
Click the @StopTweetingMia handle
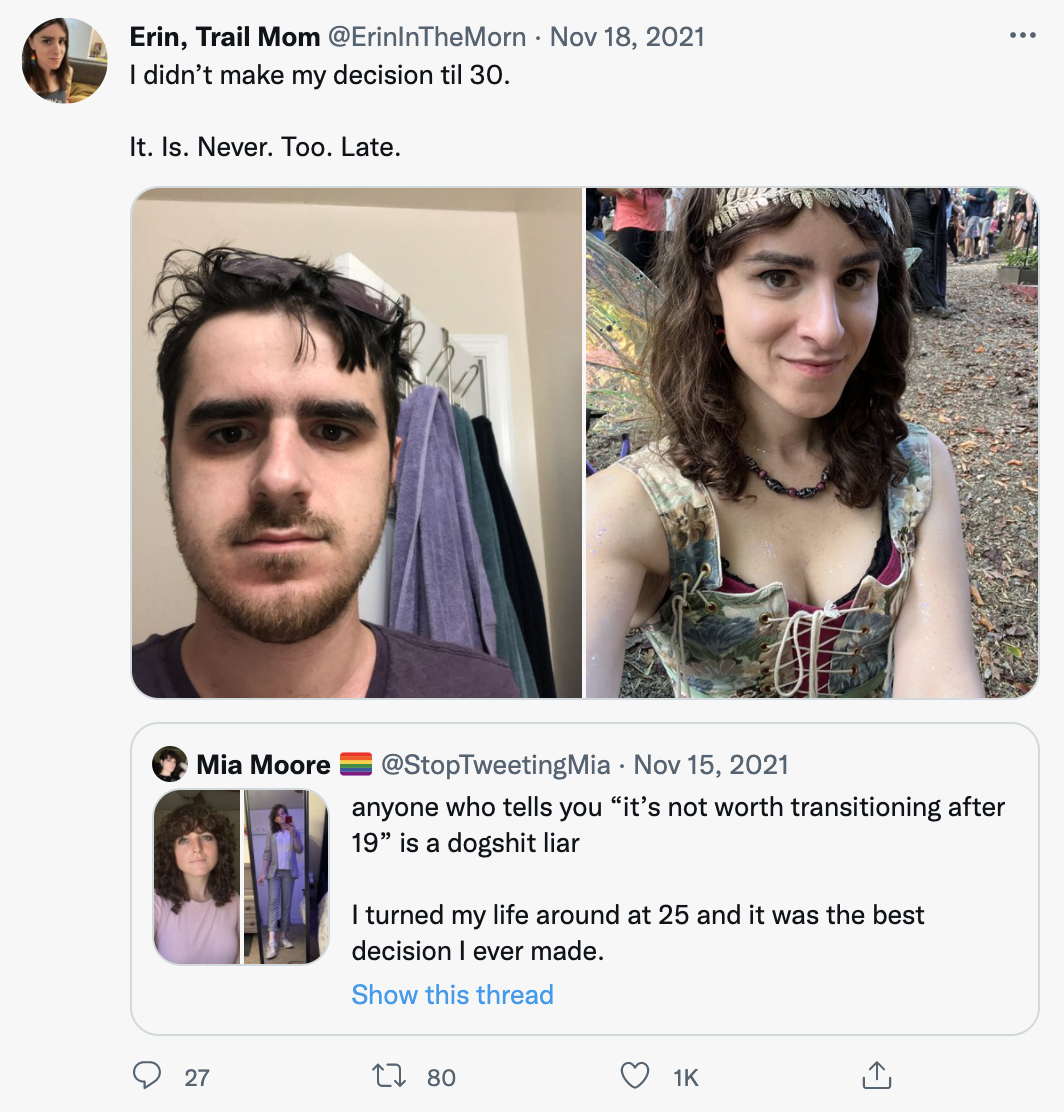click(496, 765)
